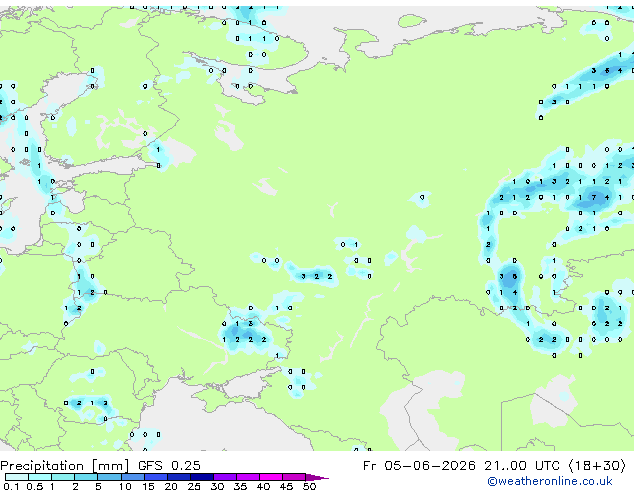Select the 5–10 mm legend color box
This screenshot has width=634, height=490.
coord(109,477)
